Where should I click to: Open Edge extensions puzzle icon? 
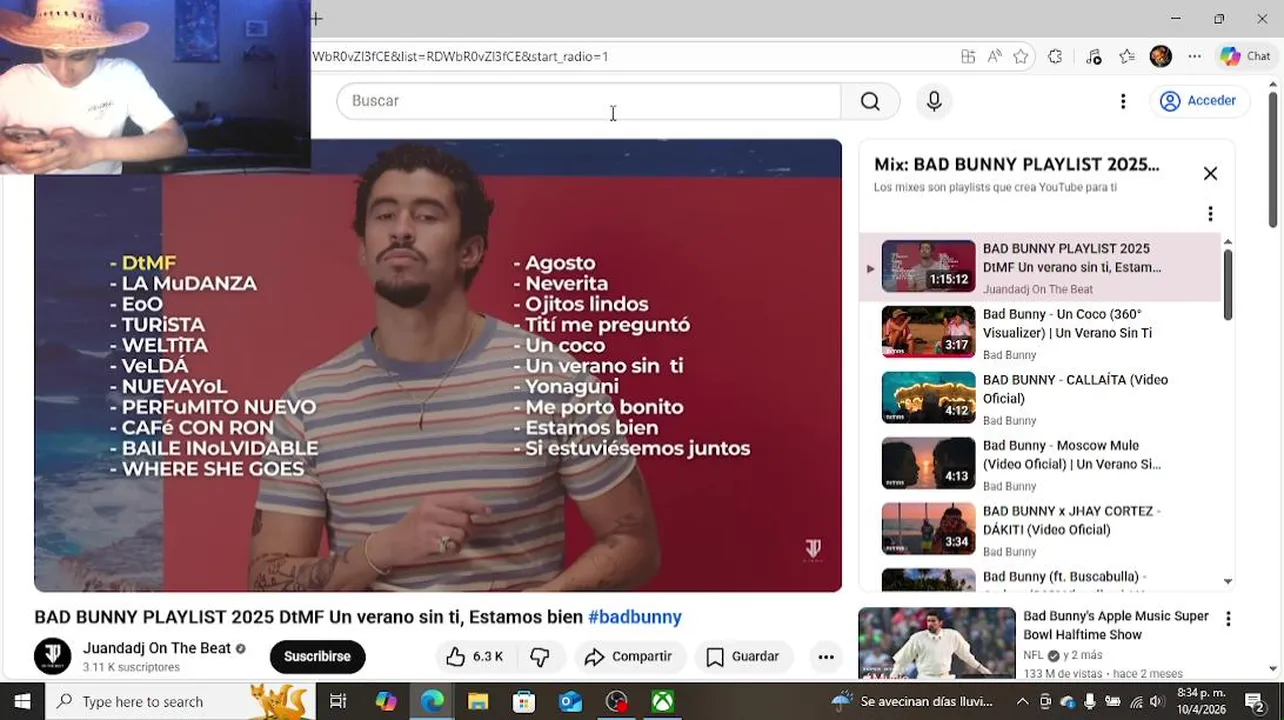1055,57
